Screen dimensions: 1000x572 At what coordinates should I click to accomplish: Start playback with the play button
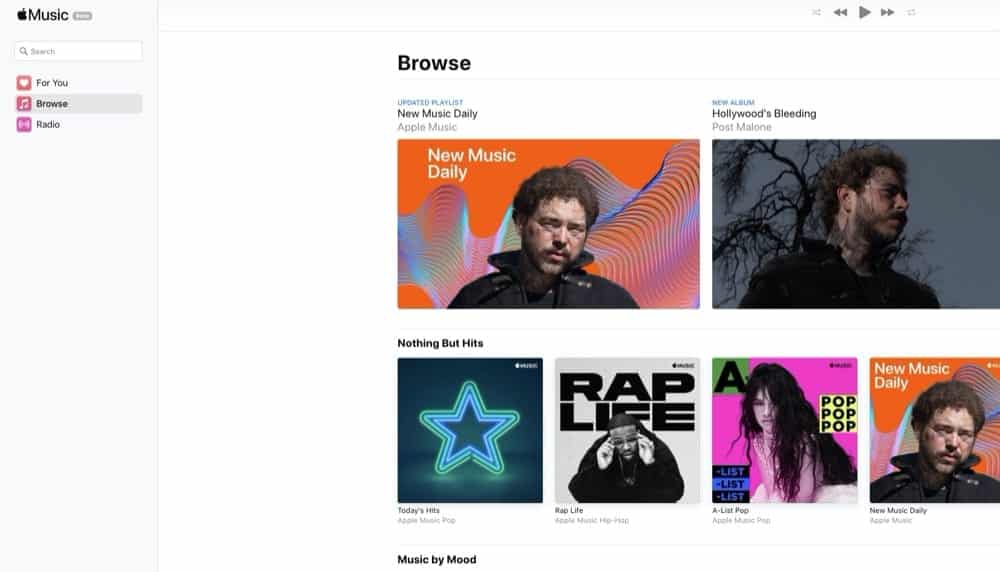[865, 12]
